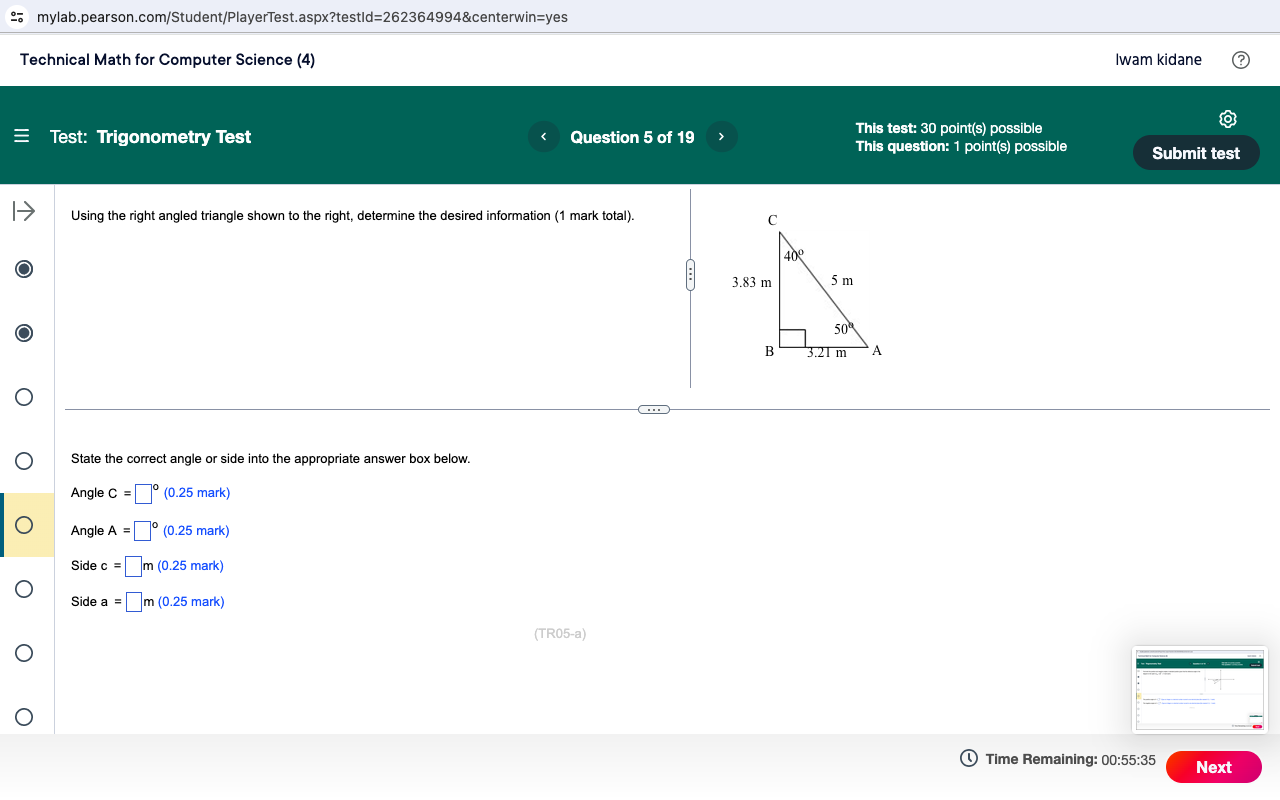Click the profile icon in the browser address bar

(16, 17)
